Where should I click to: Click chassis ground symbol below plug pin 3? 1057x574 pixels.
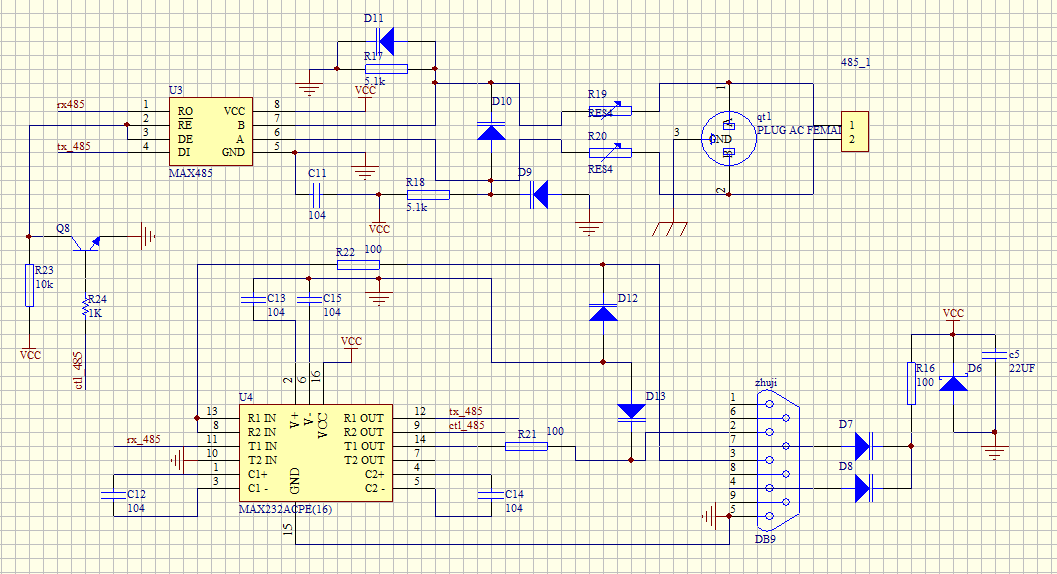671,229
